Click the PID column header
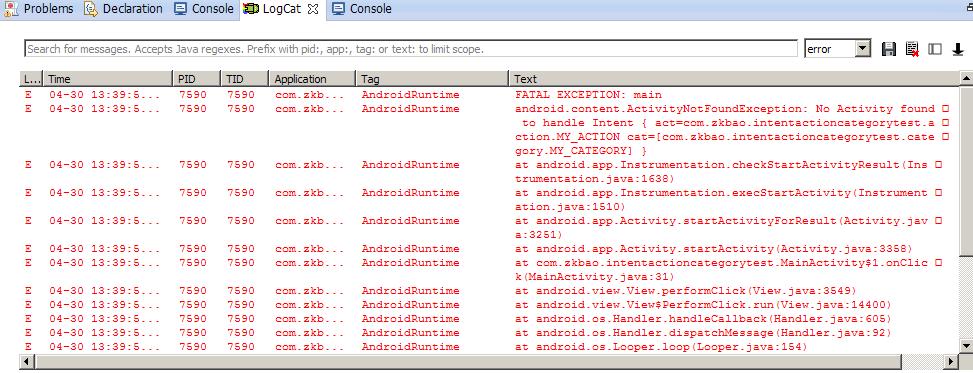 point(196,79)
